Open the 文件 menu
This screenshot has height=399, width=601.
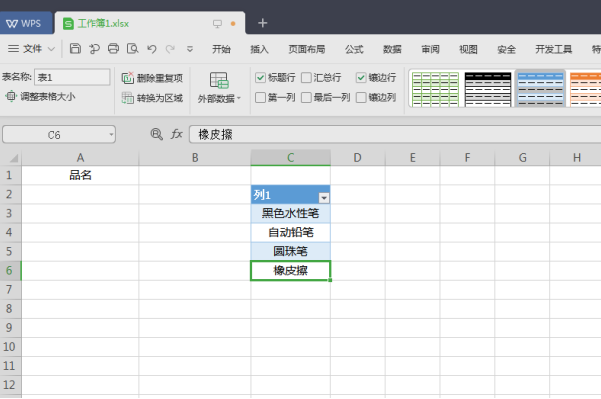pos(32,49)
